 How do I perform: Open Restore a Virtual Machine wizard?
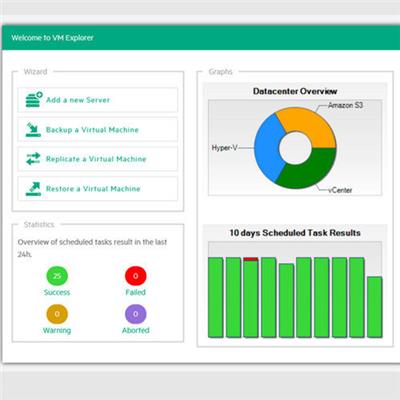[x=98, y=189]
